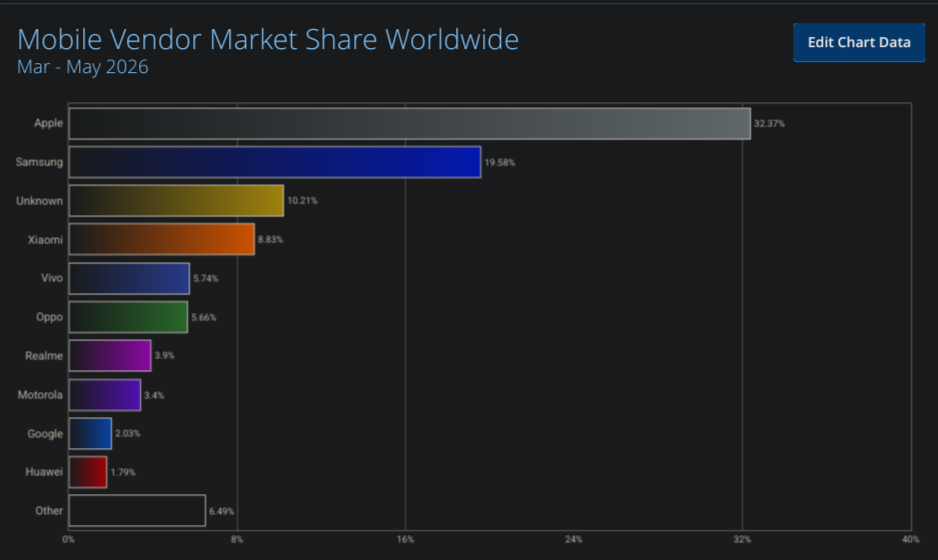Image resolution: width=938 pixels, height=560 pixels.
Task: Click the 32.37% value label
Action: 769,124
